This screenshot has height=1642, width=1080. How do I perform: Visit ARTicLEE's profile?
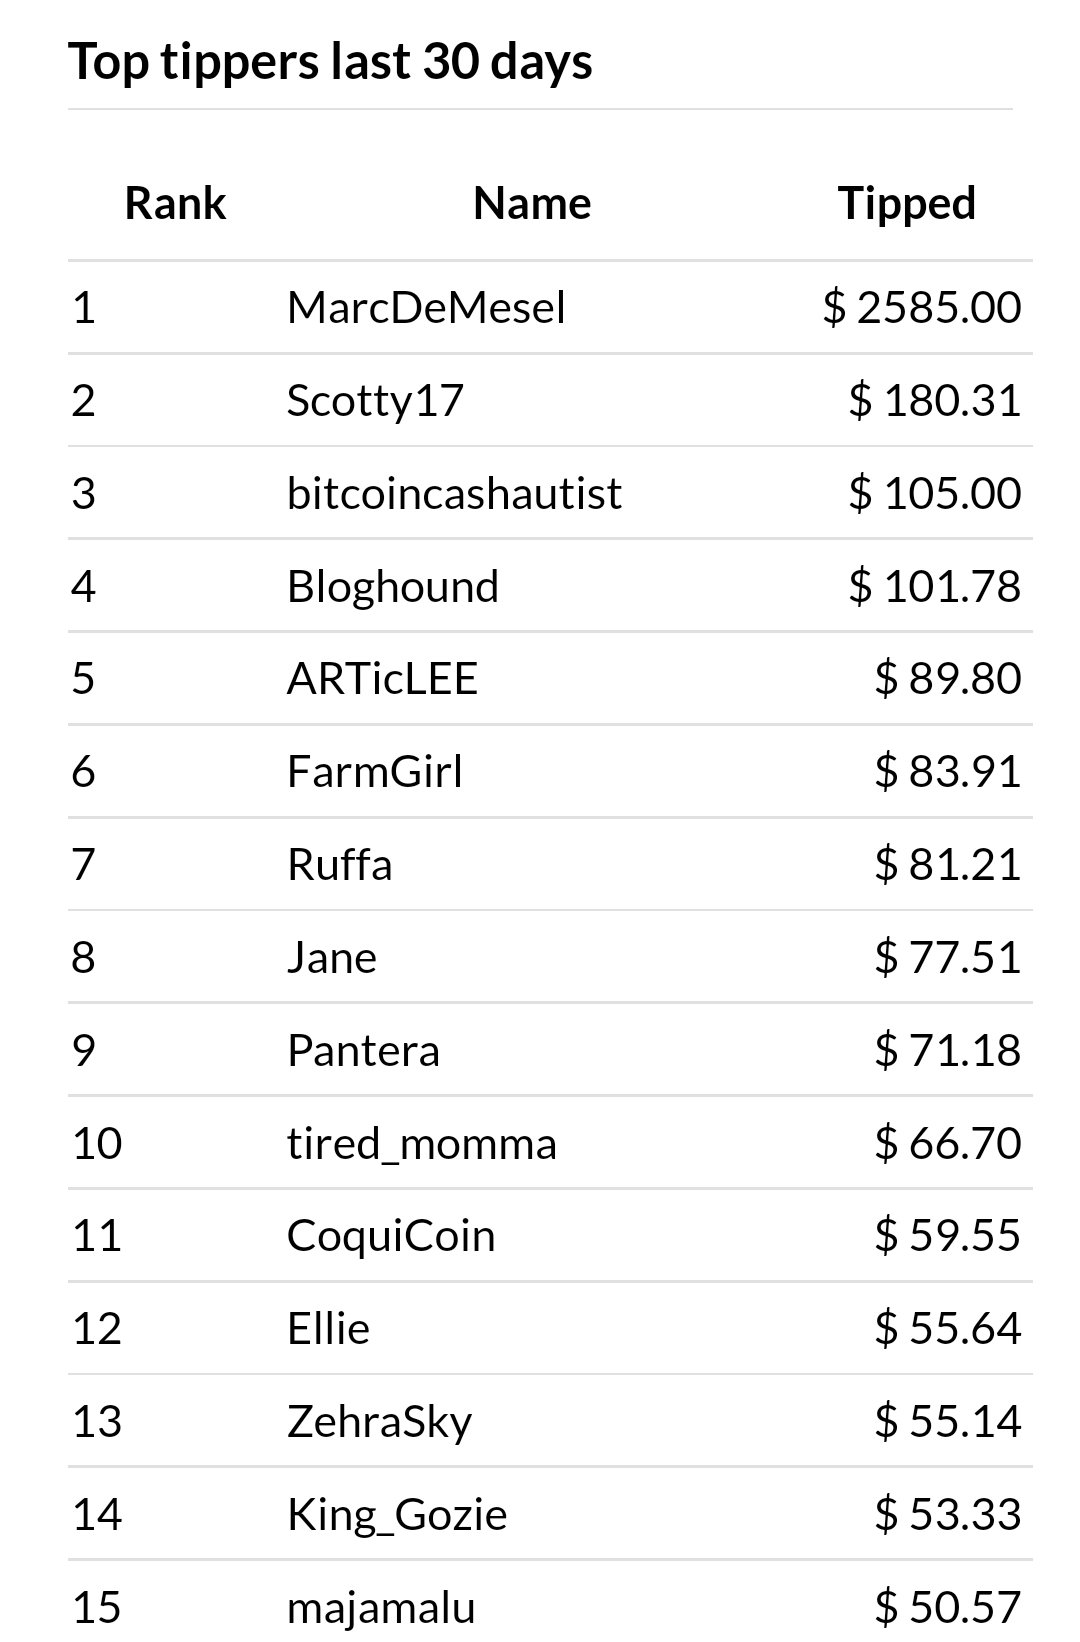coord(382,679)
